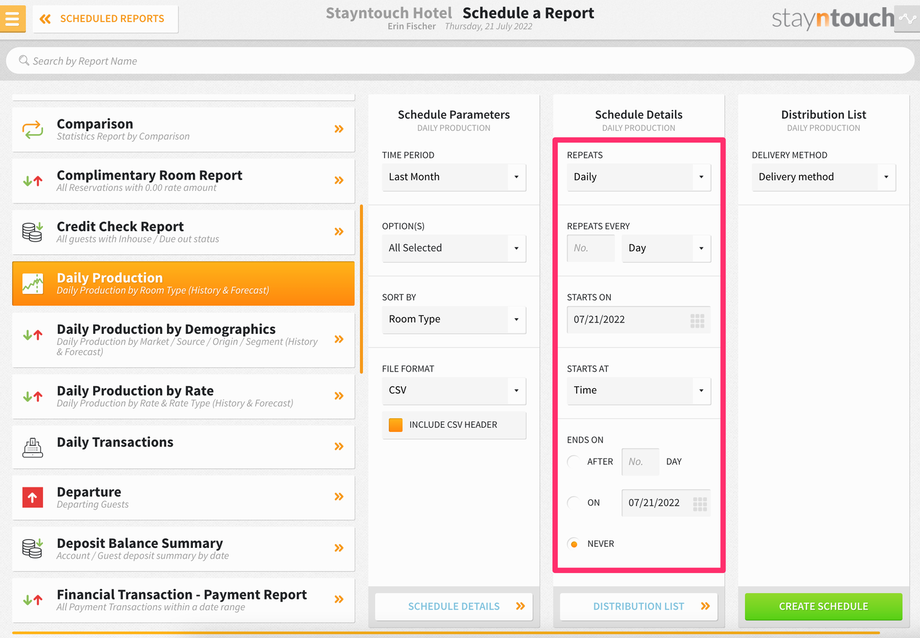
Task: Open the Starts On calendar icon
Action: [697, 320]
